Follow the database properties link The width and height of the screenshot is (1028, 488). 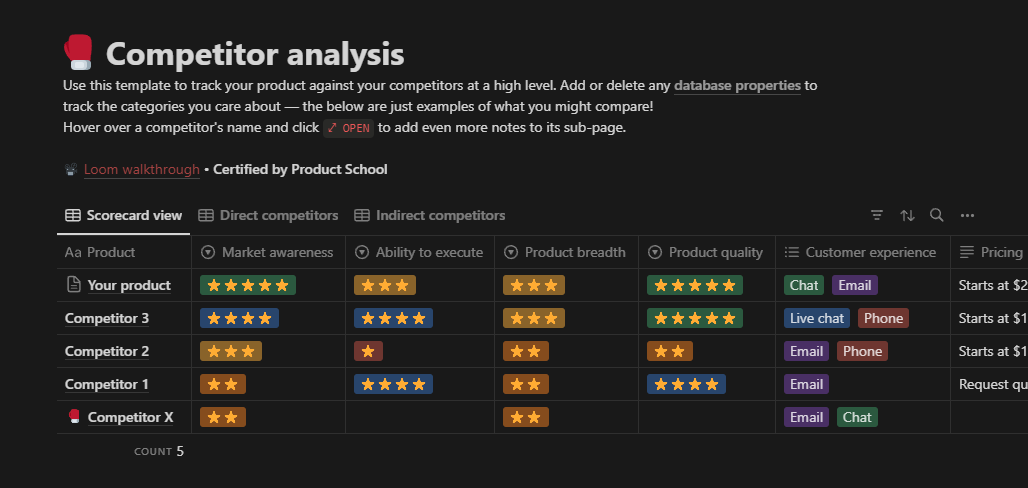737,86
